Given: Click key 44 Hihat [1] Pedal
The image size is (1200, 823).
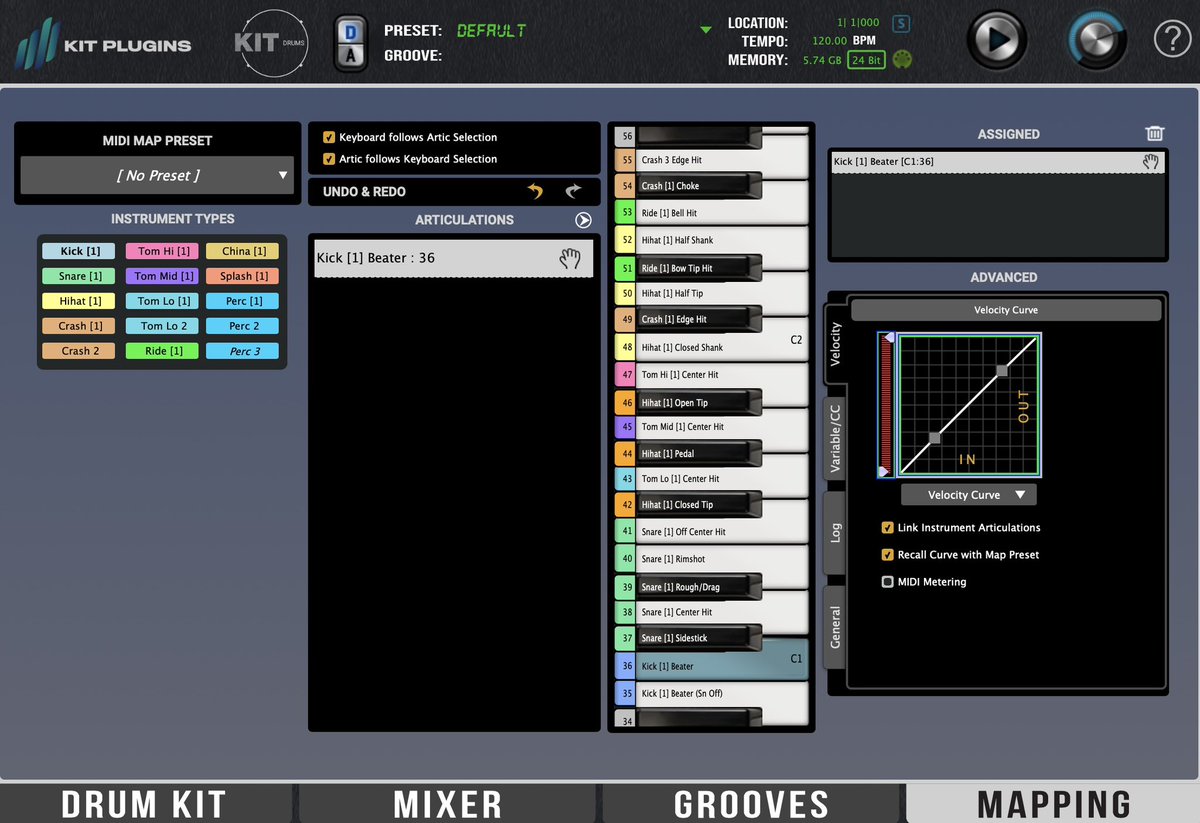Looking at the screenshot, I should [688, 453].
